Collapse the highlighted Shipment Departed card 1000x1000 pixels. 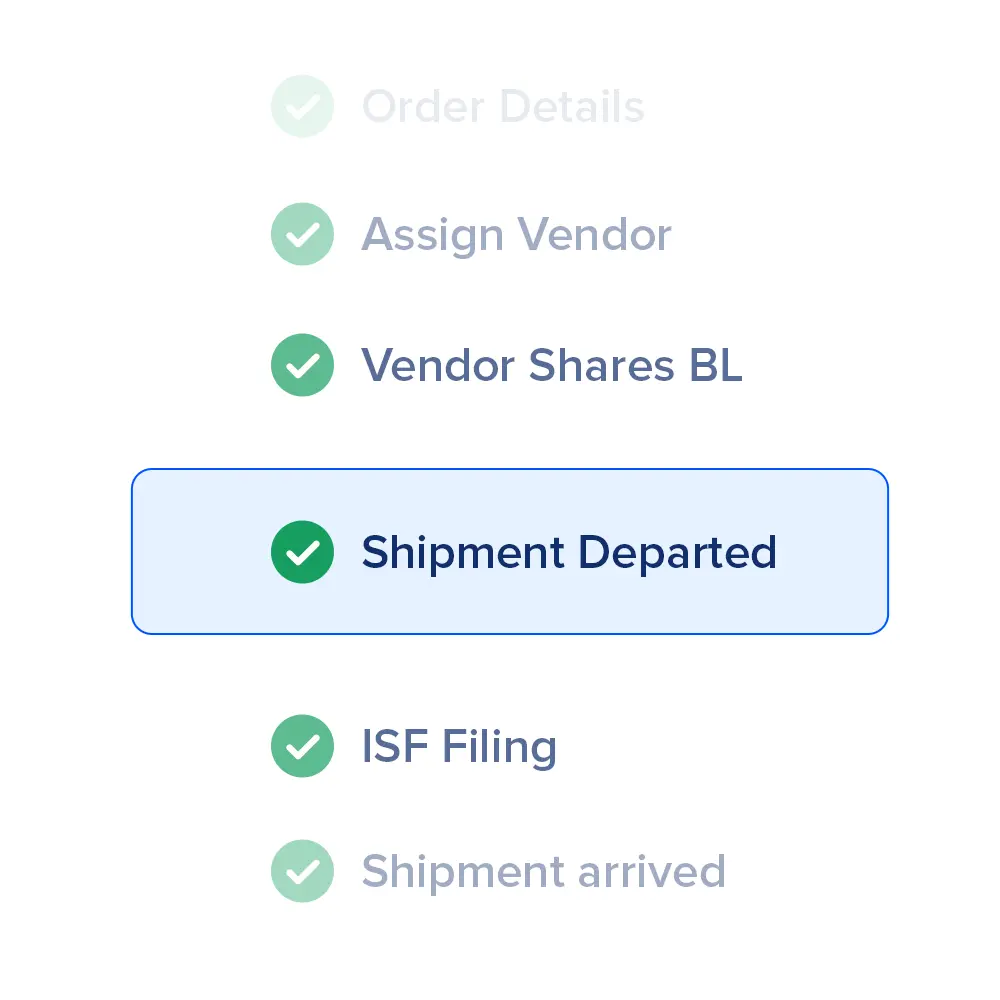(x=509, y=551)
